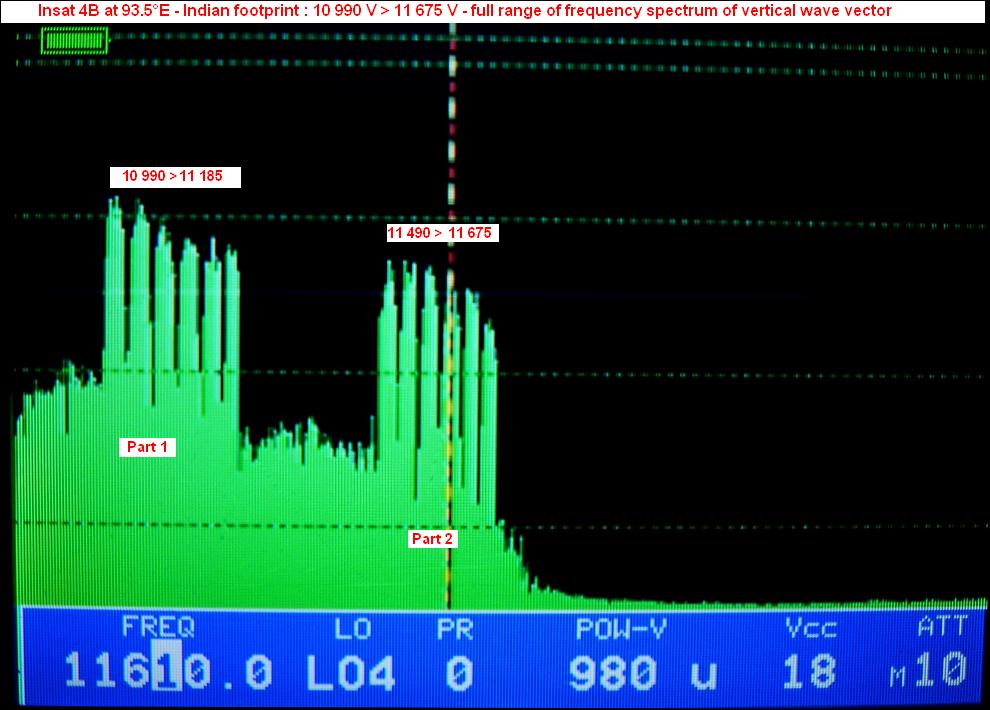The width and height of the screenshot is (990, 710).
Task: Click the "11 490 > 11 675" annotation label
Action: pyautogui.click(x=441, y=233)
